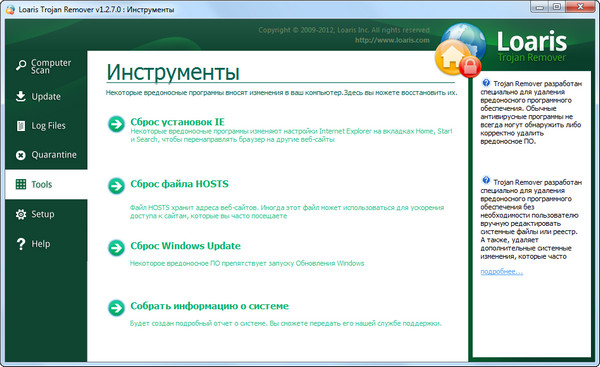Close the Loaris Trojan Remover window
The image size is (600, 367).
click(580, 7)
